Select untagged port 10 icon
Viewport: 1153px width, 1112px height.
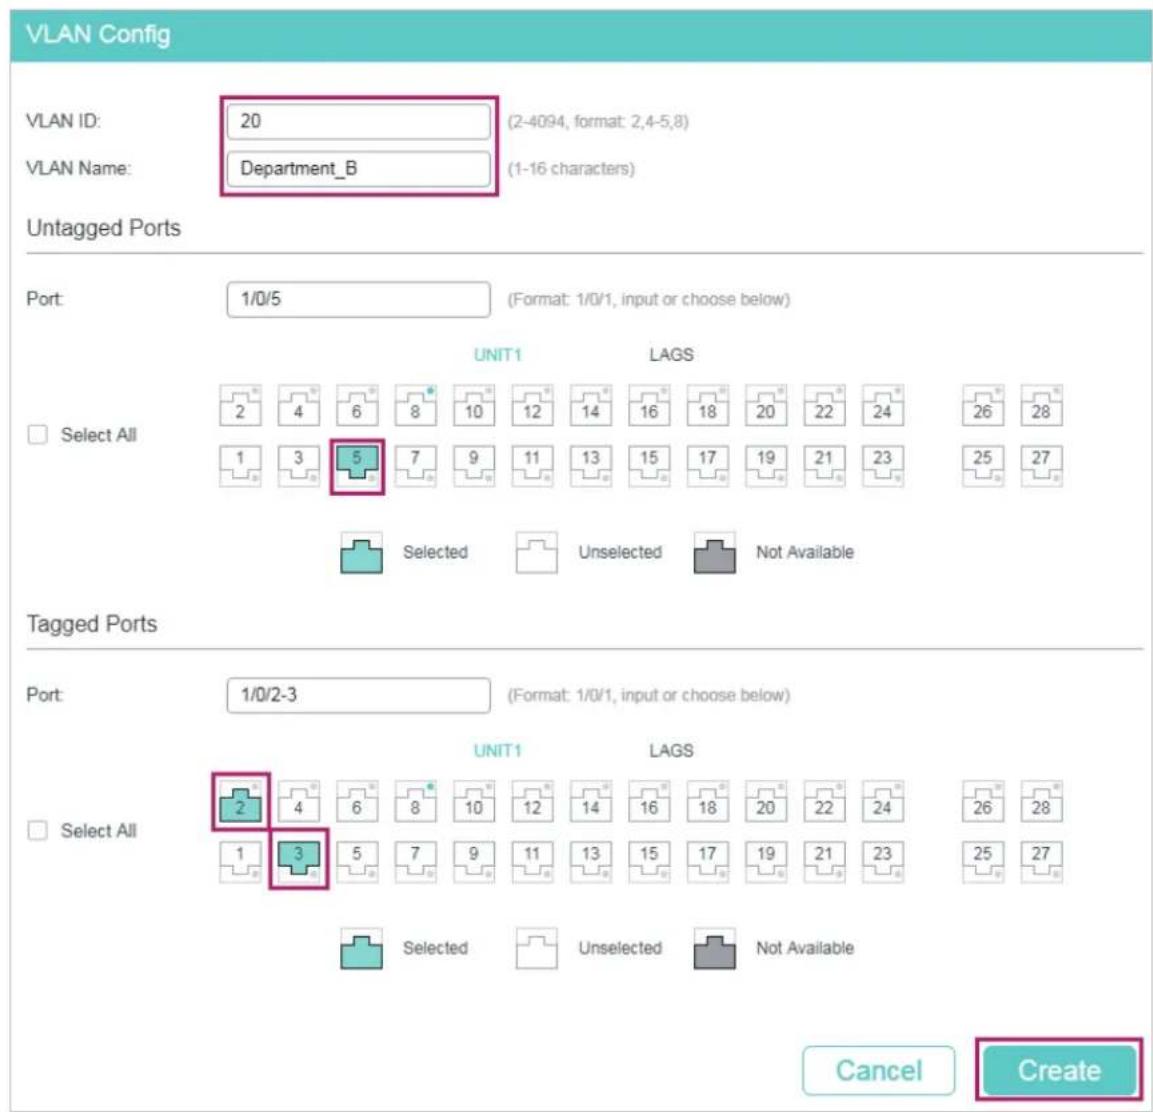(x=474, y=405)
